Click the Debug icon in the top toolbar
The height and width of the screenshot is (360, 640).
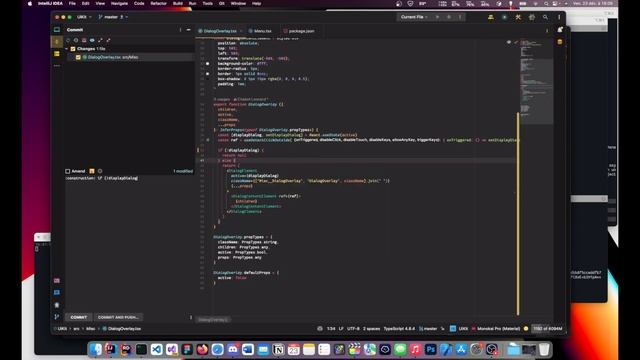point(449,17)
